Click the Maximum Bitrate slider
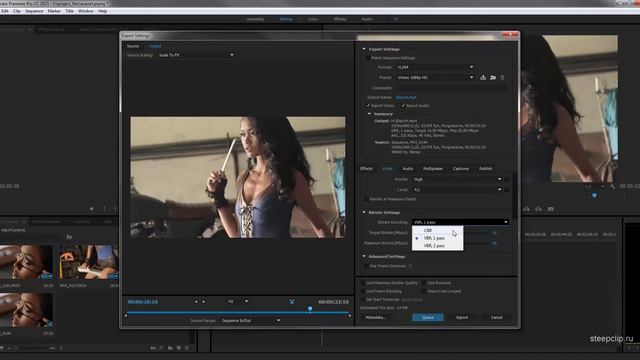Viewport: 640px width, 360px height. coord(476,243)
